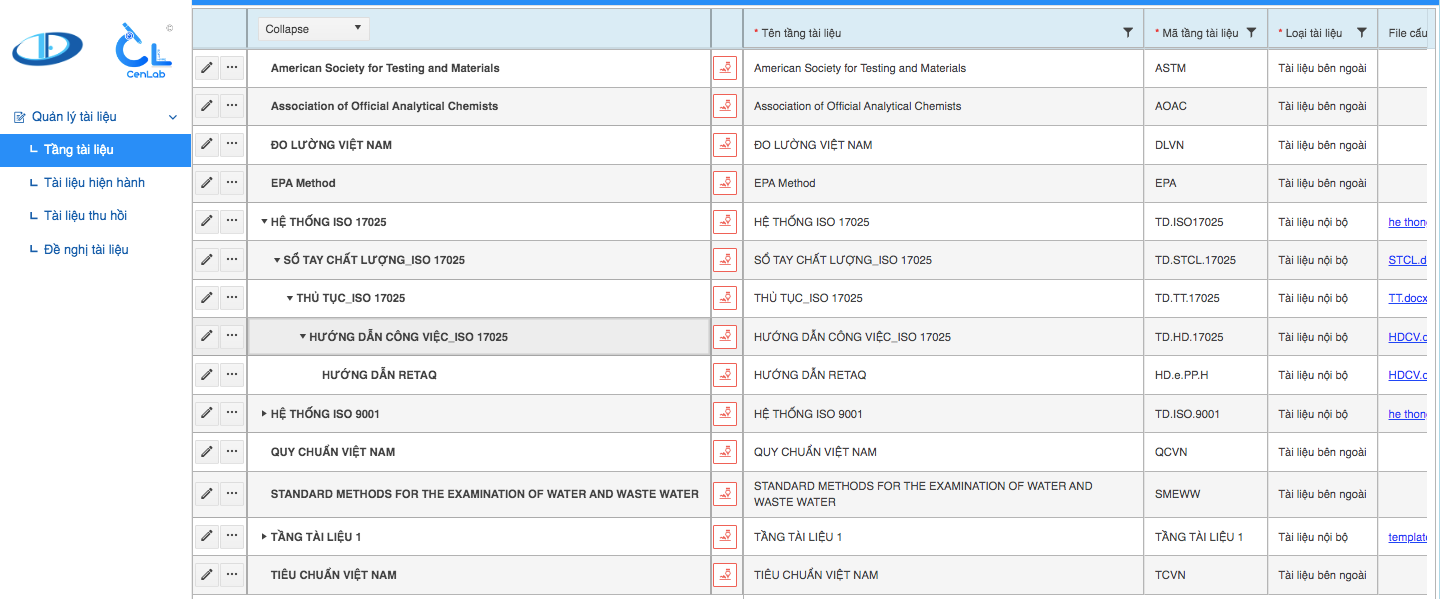Click the HD.e.PP.H code cell
The height and width of the screenshot is (599, 1440).
(1205, 375)
